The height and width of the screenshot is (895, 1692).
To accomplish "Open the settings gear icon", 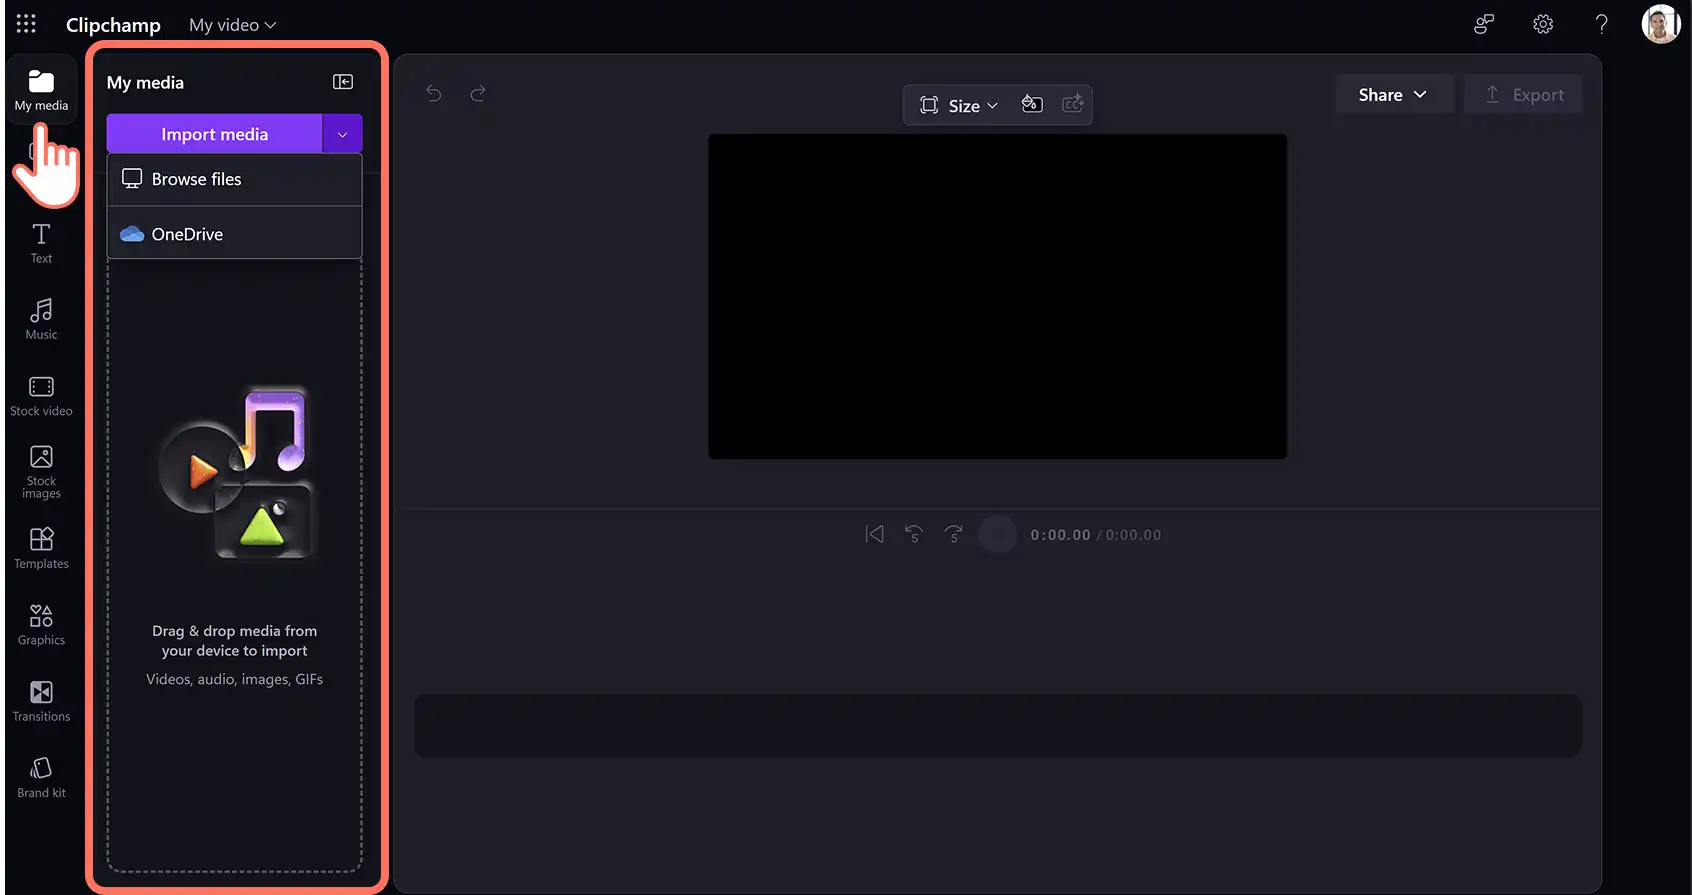I will click(x=1543, y=24).
